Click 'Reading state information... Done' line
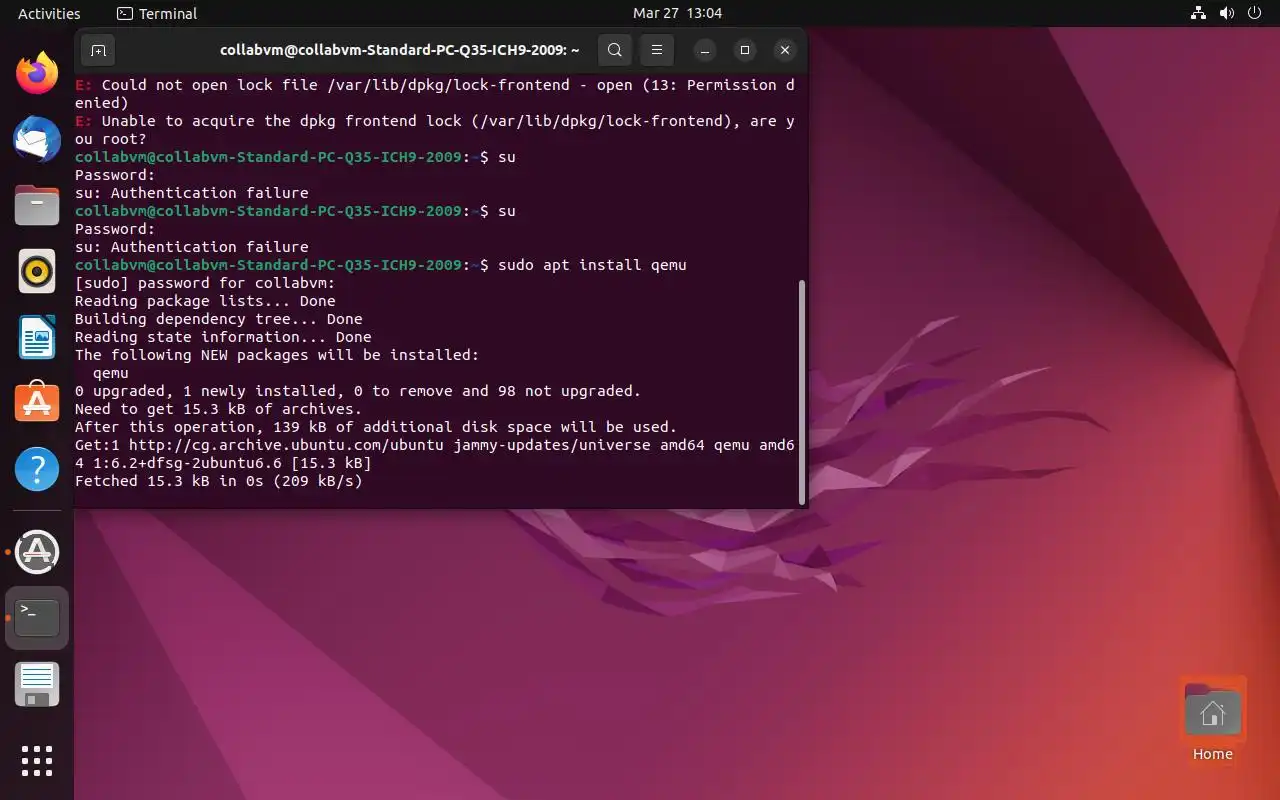 223,337
